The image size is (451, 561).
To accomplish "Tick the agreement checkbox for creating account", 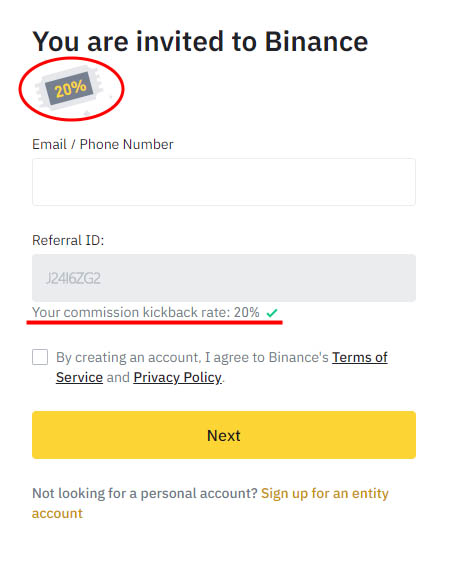I will pos(40,357).
